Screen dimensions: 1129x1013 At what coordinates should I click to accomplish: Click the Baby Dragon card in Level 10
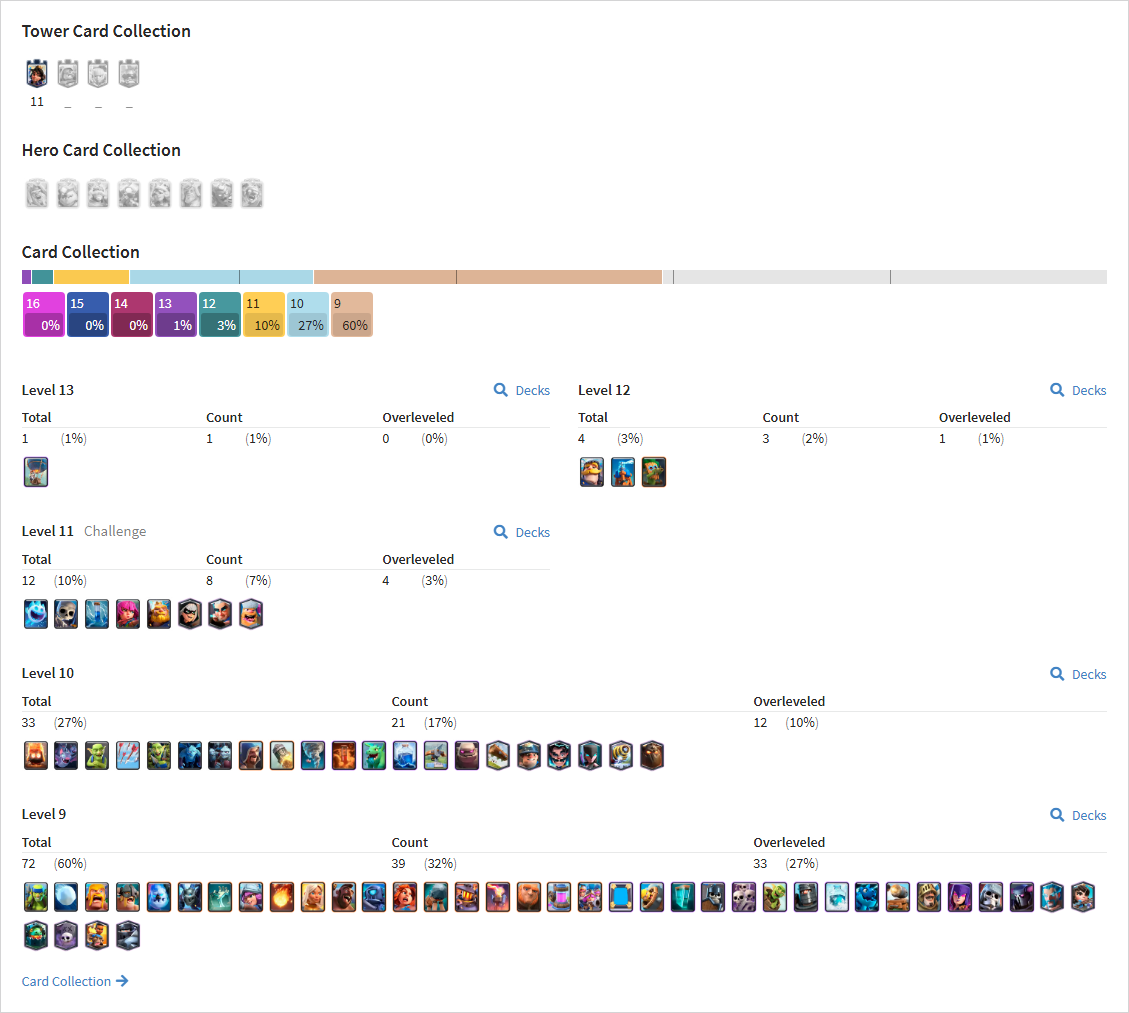click(374, 756)
